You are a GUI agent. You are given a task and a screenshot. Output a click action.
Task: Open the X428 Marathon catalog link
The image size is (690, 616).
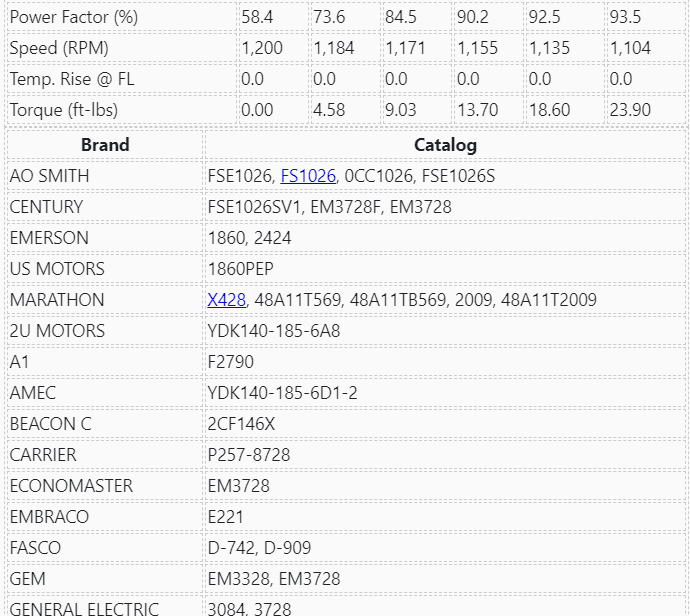pyautogui.click(x=226, y=300)
